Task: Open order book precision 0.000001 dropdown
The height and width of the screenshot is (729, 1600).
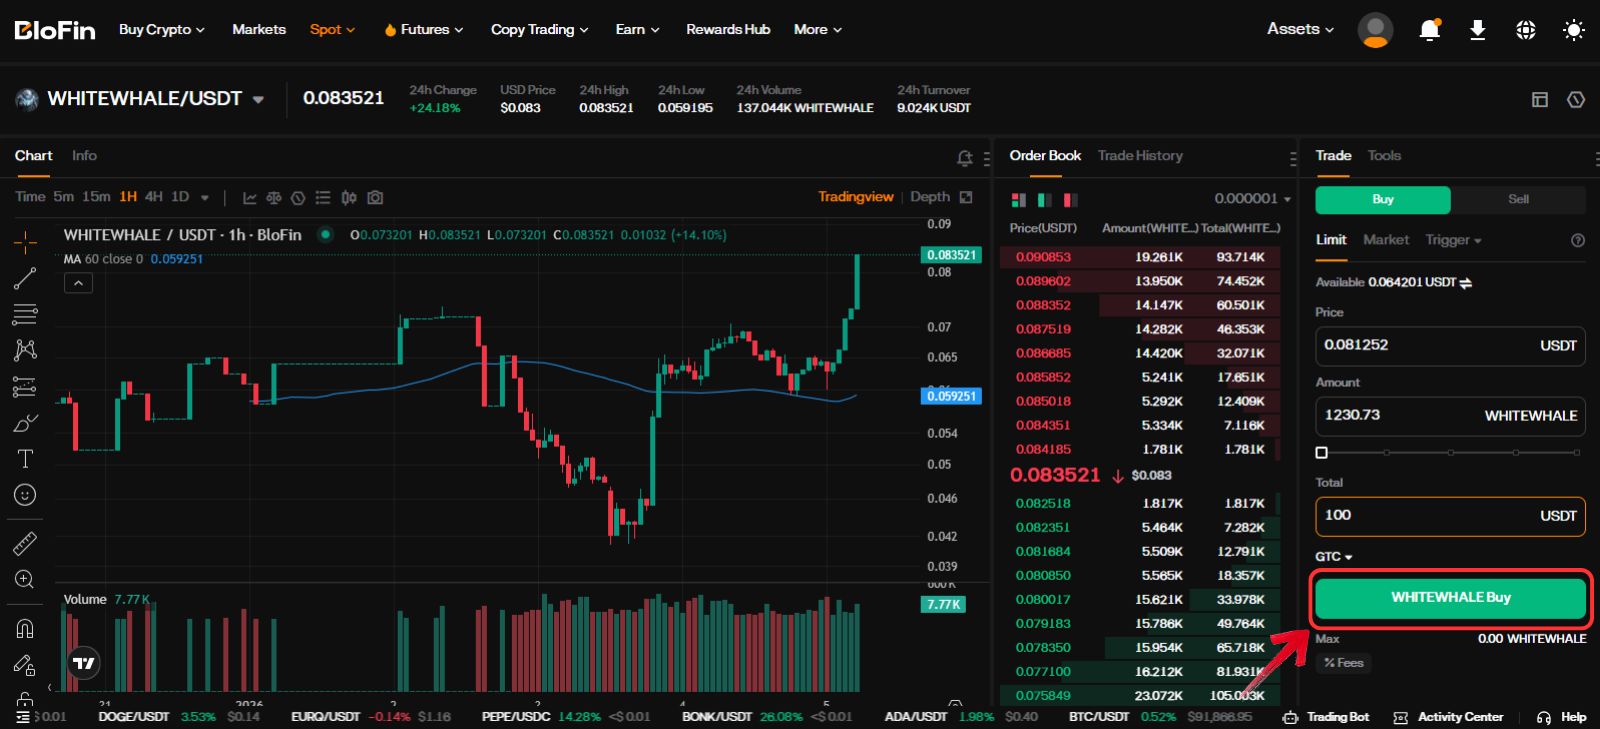Action: point(1252,199)
